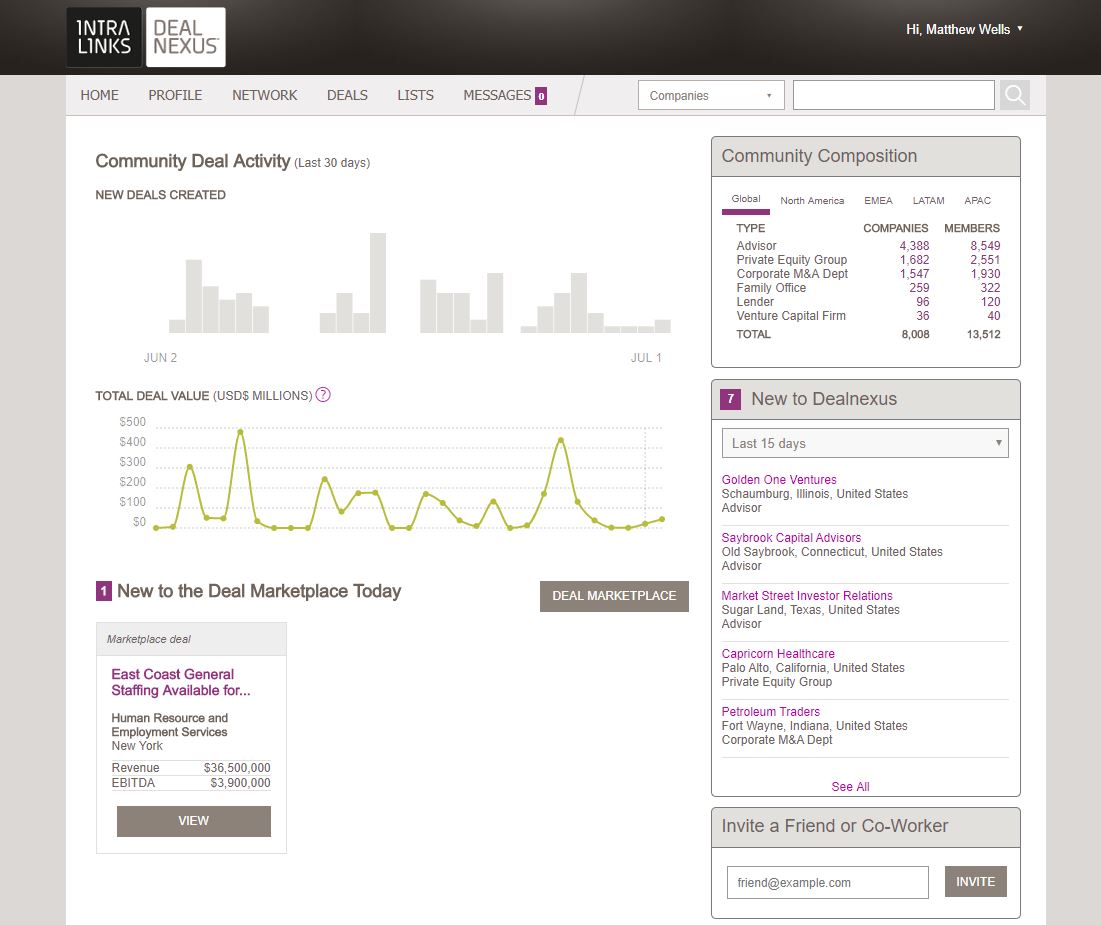The width and height of the screenshot is (1101, 925).
Task: Click the DEAL MARKETPLACE button
Action: coord(614,596)
